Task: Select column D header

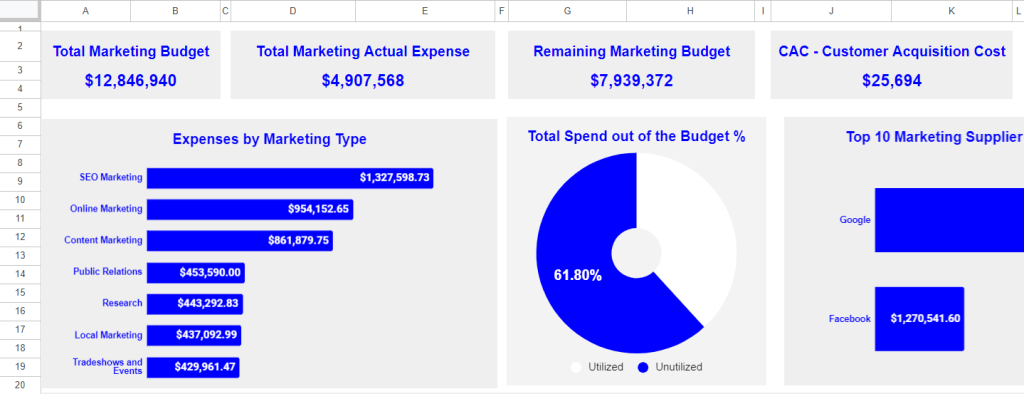Action: coord(293,10)
